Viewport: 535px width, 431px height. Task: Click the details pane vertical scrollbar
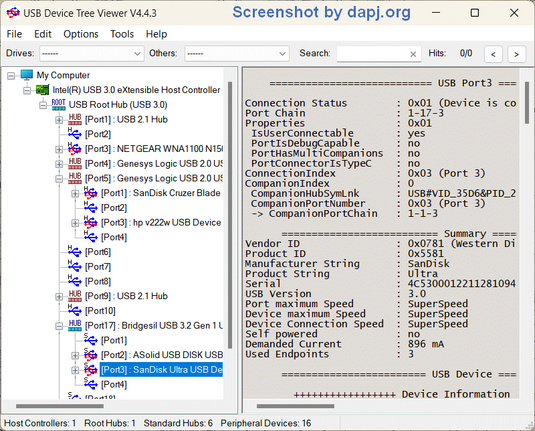click(527, 102)
